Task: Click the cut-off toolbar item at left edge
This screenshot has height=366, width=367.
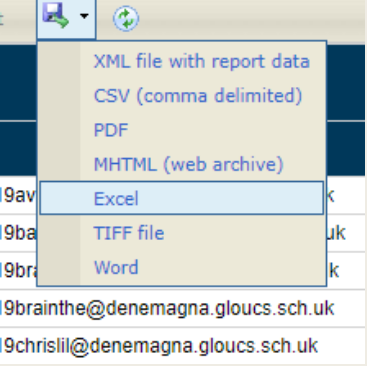Action: (x=2, y=18)
